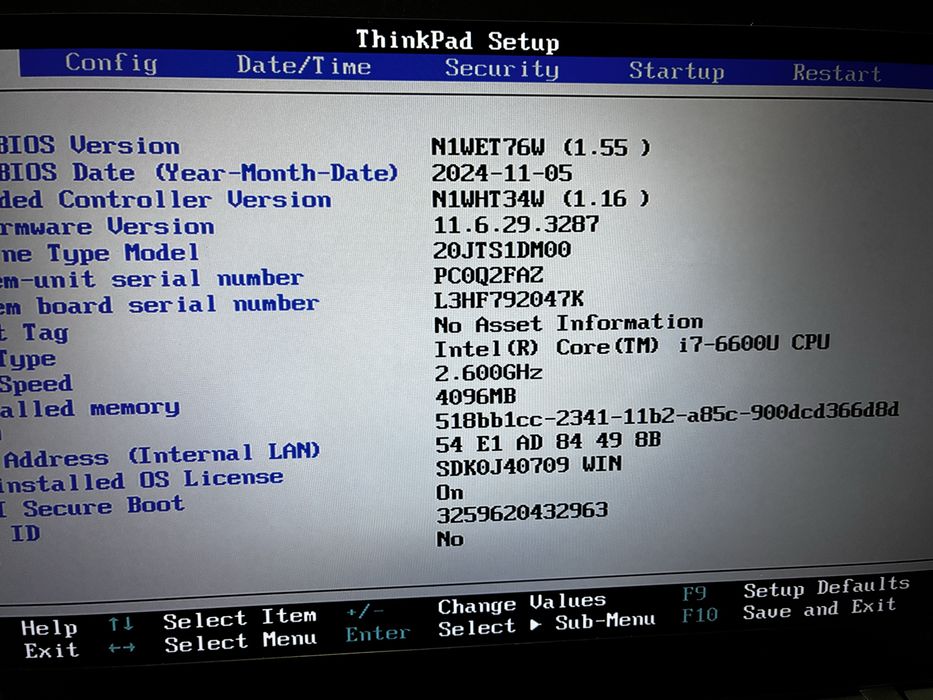This screenshot has height=700, width=933.
Task: Click OS license value SDK0J40709 WIN
Action: (528, 466)
